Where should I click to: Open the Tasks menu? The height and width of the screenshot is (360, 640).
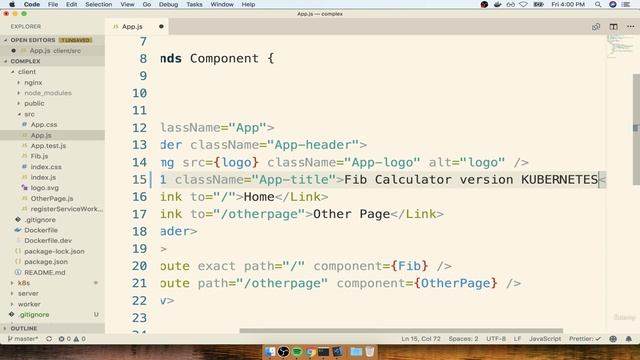click(194, 4)
